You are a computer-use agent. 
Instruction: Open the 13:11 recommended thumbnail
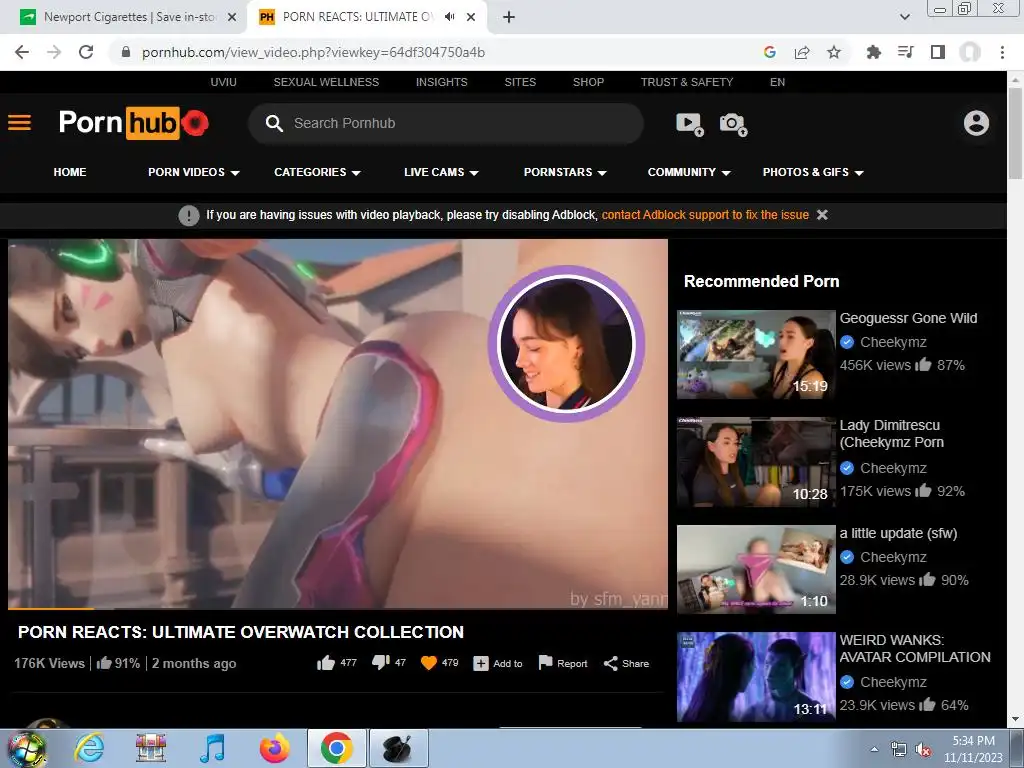(x=756, y=677)
